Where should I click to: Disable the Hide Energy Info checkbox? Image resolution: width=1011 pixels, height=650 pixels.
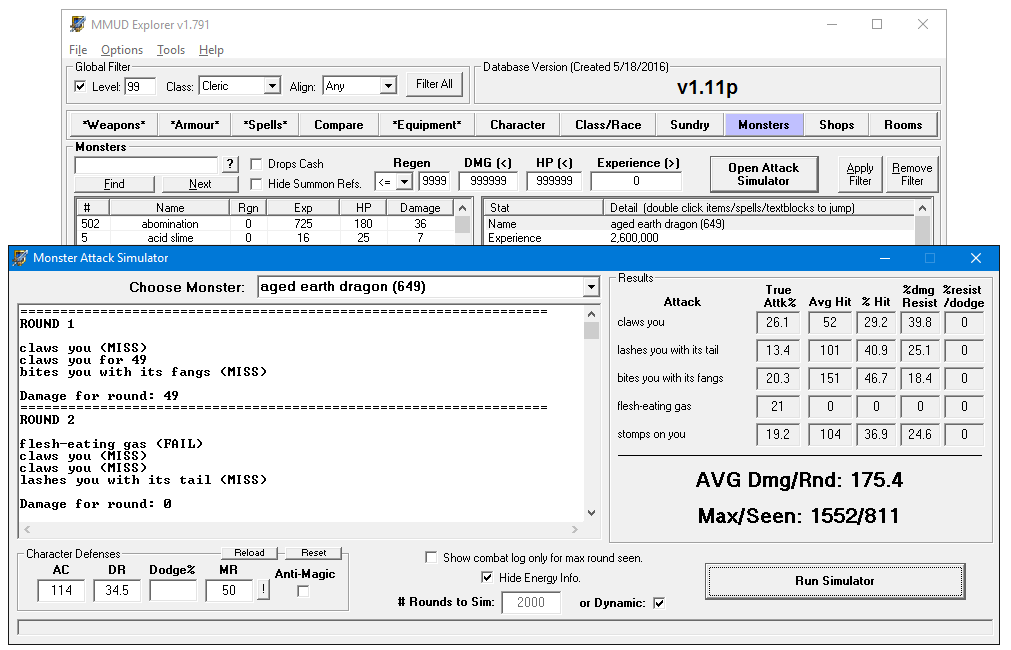click(x=487, y=578)
